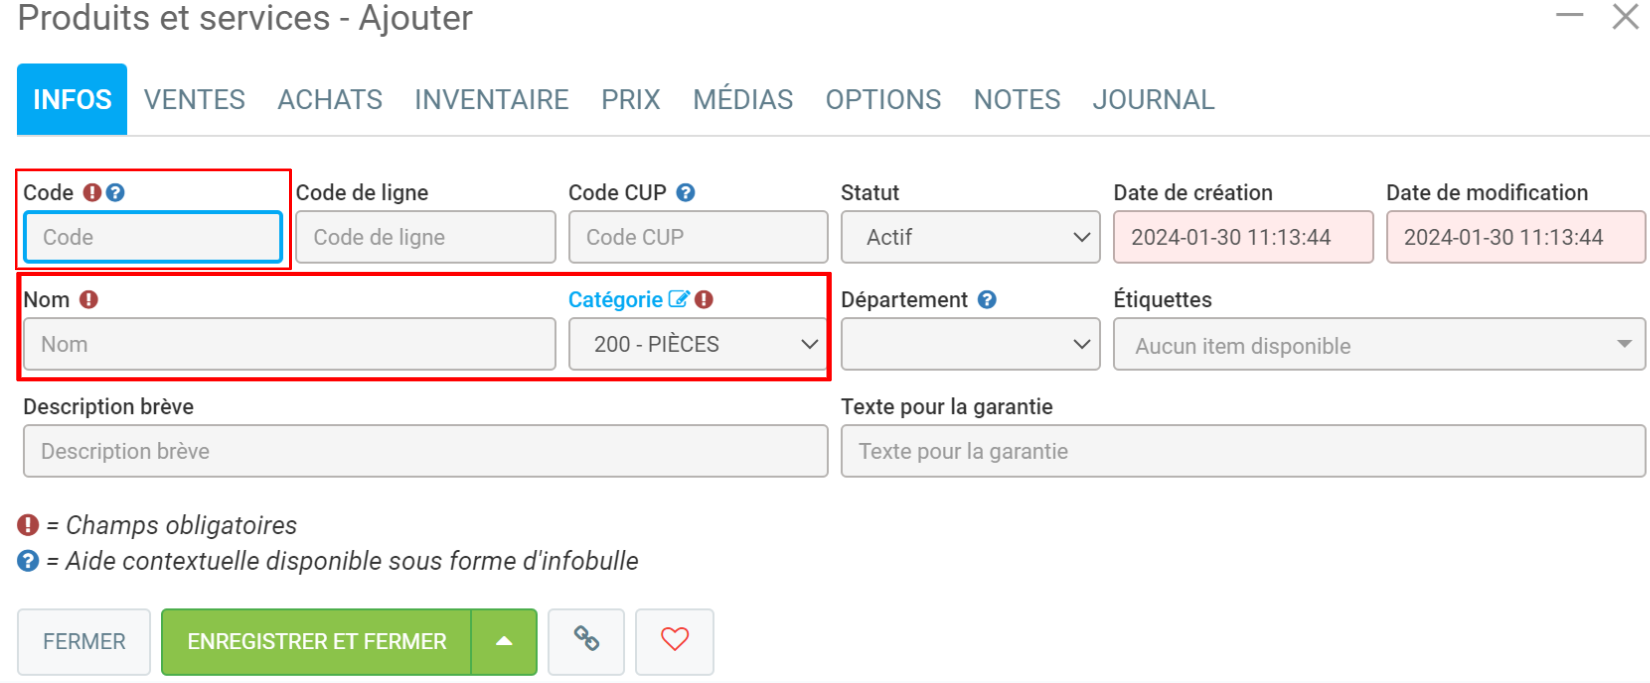This screenshot has height=683, width=1650.
Task: Click ENREGISTRER ET FERMER
Action: (x=316, y=642)
